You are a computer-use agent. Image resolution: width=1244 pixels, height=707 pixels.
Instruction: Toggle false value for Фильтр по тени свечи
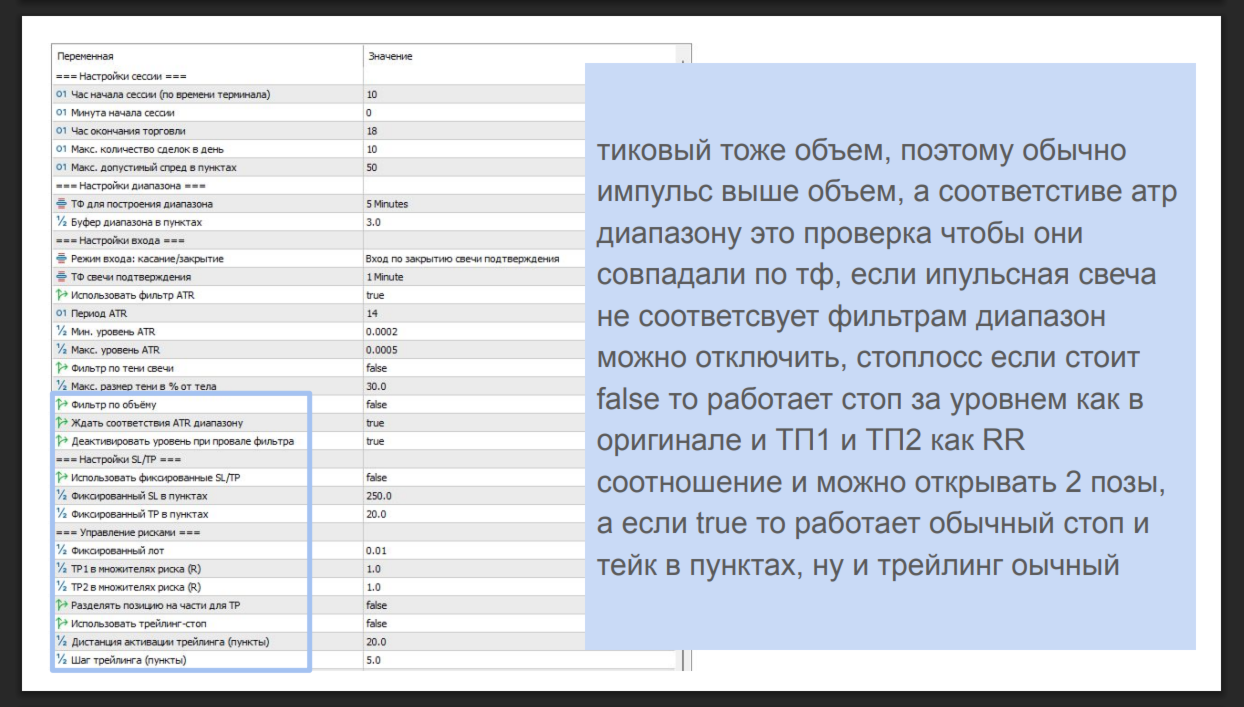[473, 368]
